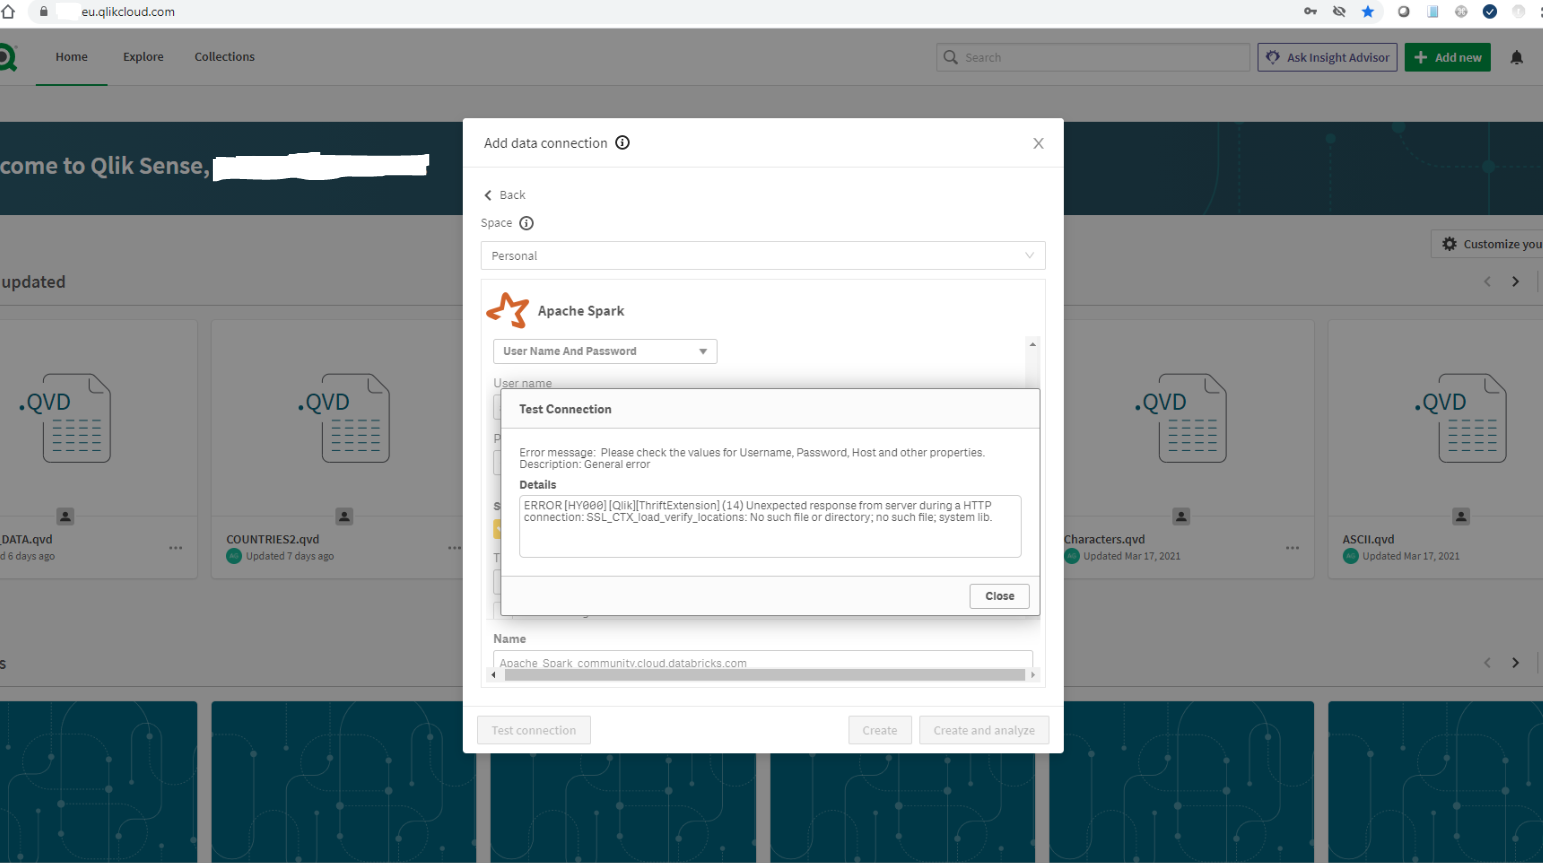The image size is (1543, 866).
Task: Close the Test Connection error popup
Action: click(x=999, y=596)
